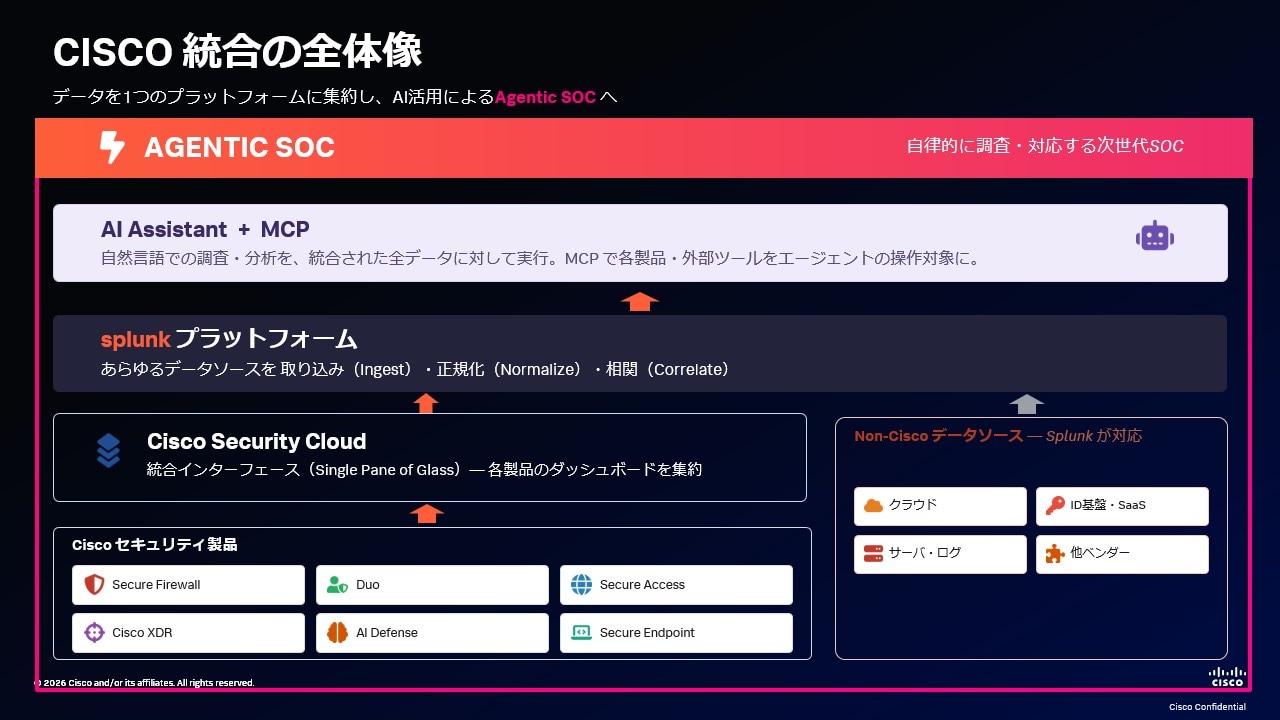
Task: Click the slide title CISCO 統合の全体像
Action: pos(237,51)
